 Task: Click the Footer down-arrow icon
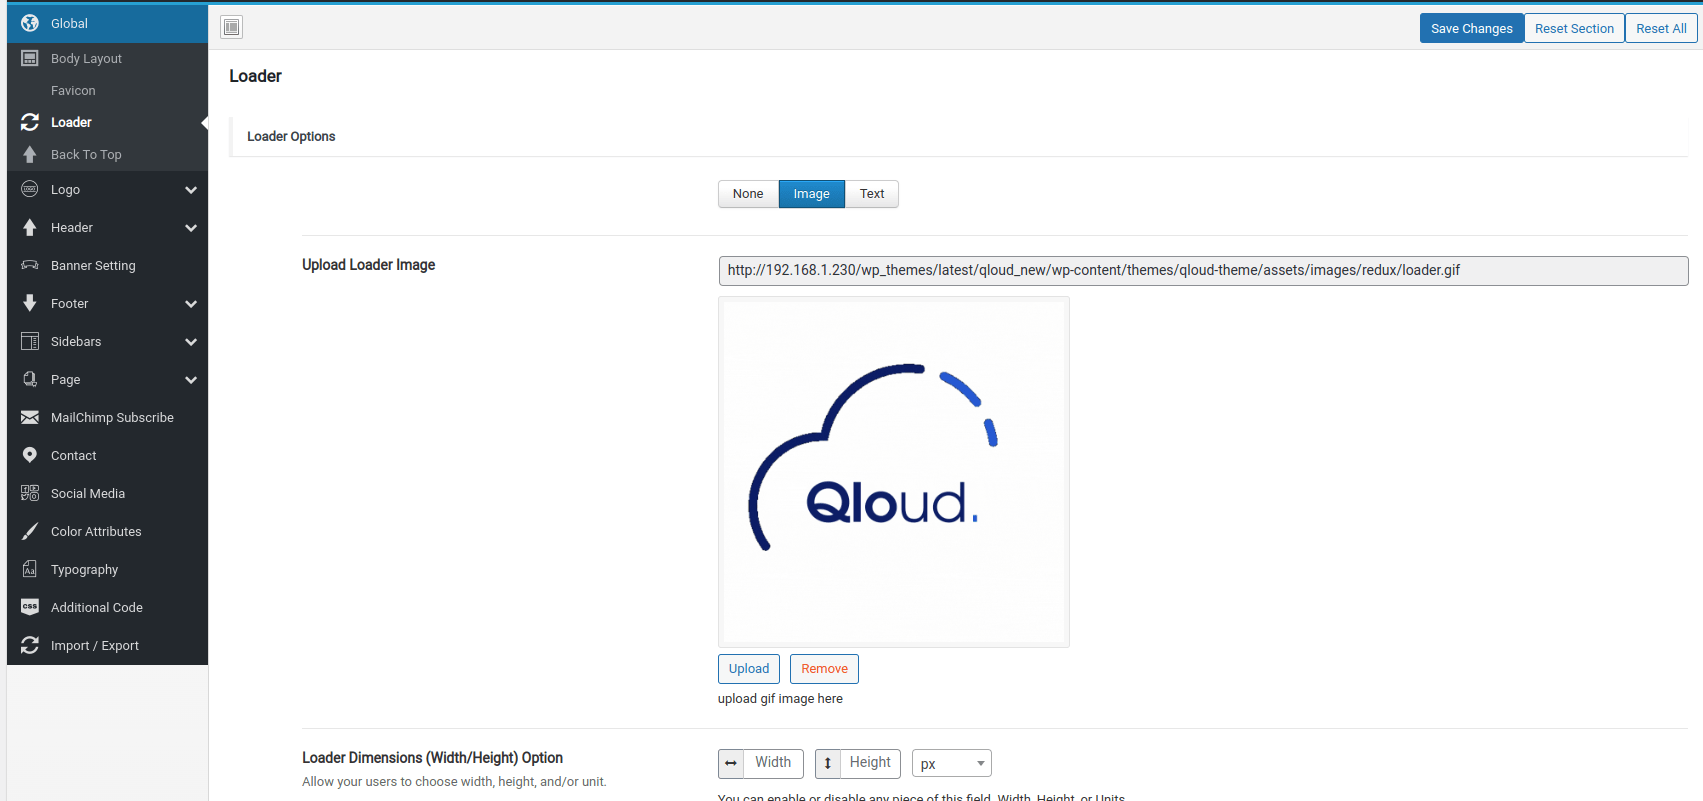tap(30, 303)
